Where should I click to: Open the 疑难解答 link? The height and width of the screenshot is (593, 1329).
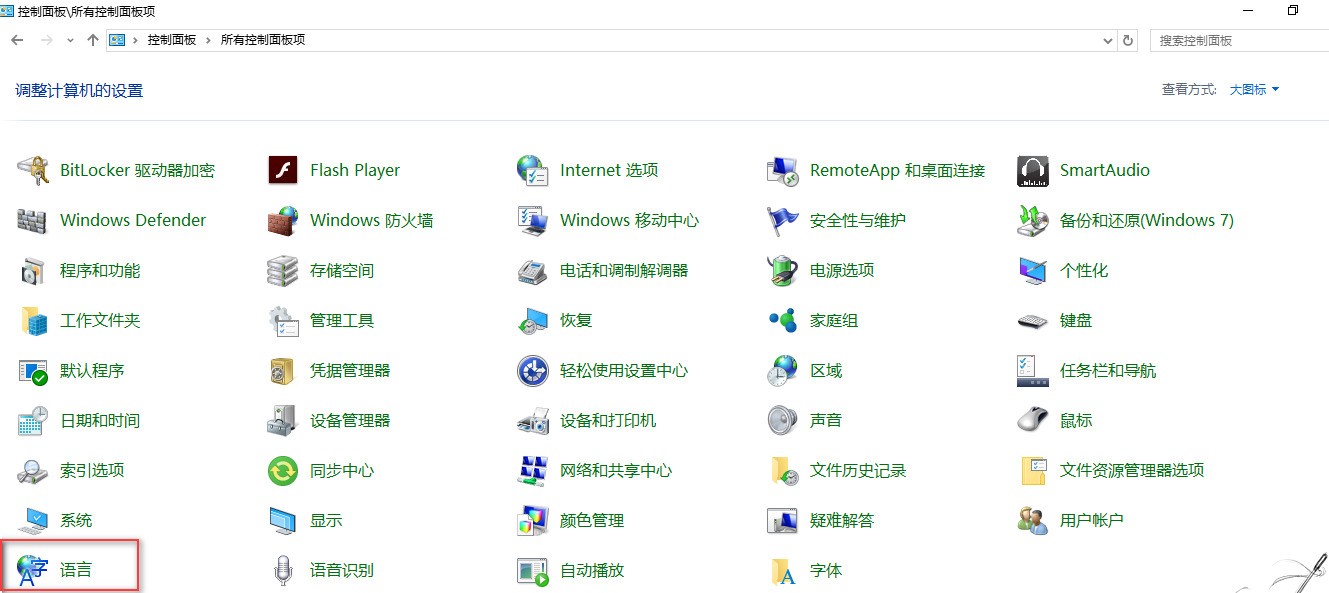point(842,521)
